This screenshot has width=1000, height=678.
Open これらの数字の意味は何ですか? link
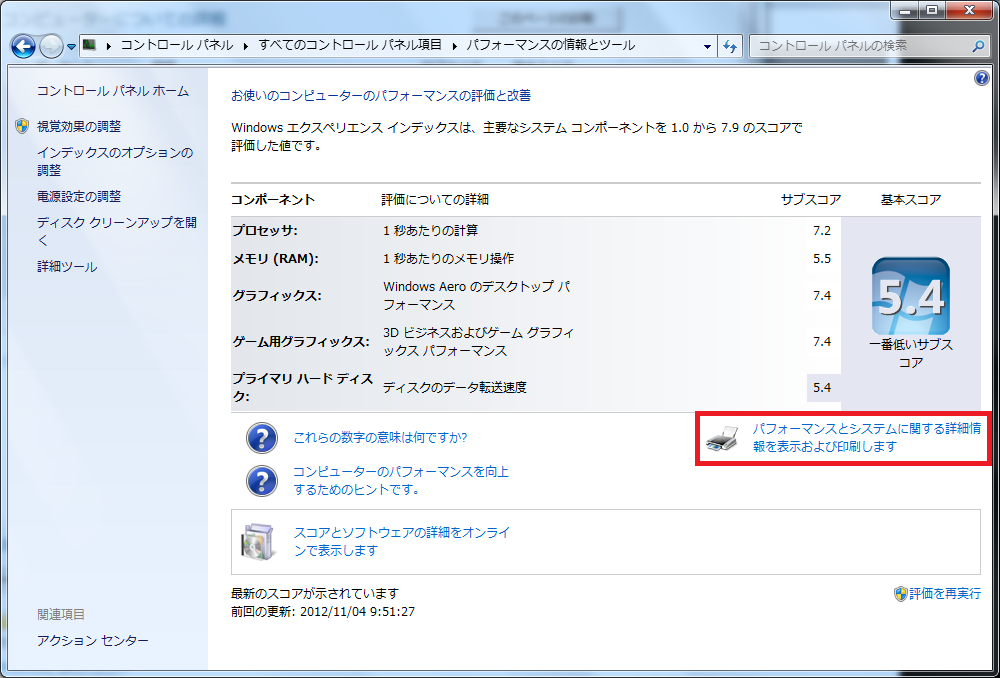click(380, 438)
